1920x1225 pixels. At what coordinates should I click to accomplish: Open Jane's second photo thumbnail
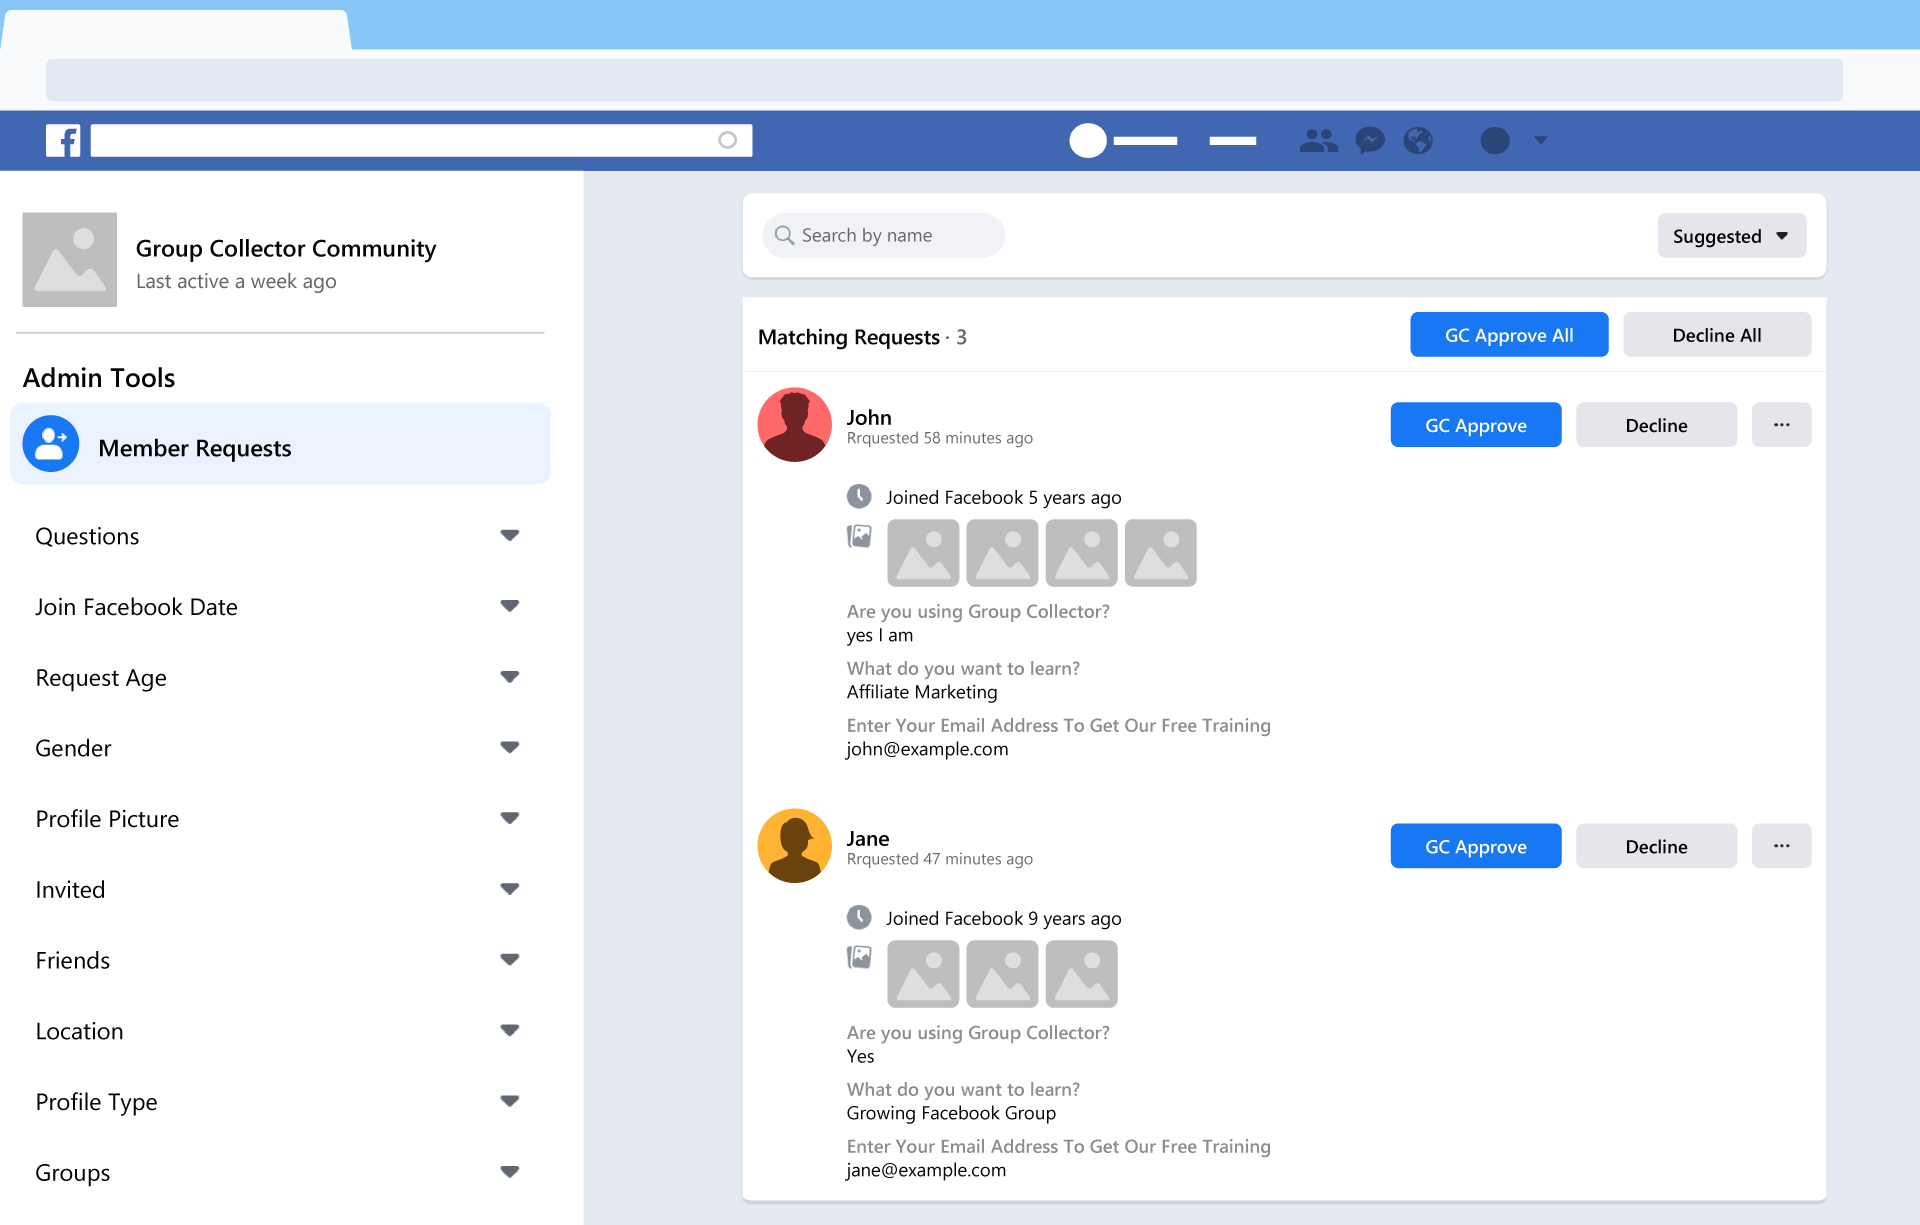tap(1002, 974)
